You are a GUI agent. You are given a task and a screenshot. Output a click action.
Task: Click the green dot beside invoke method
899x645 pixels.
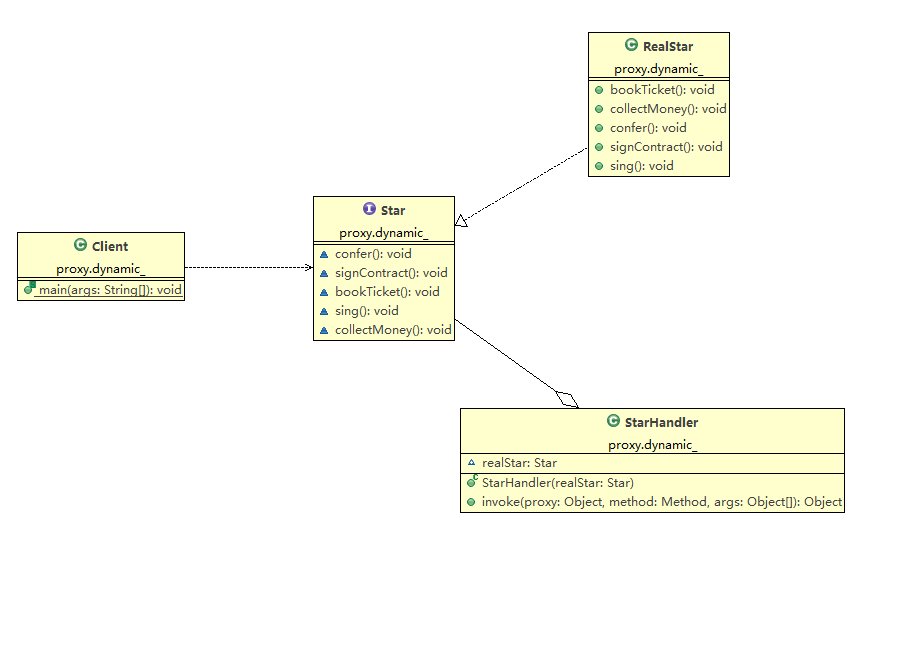click(471, 502)
